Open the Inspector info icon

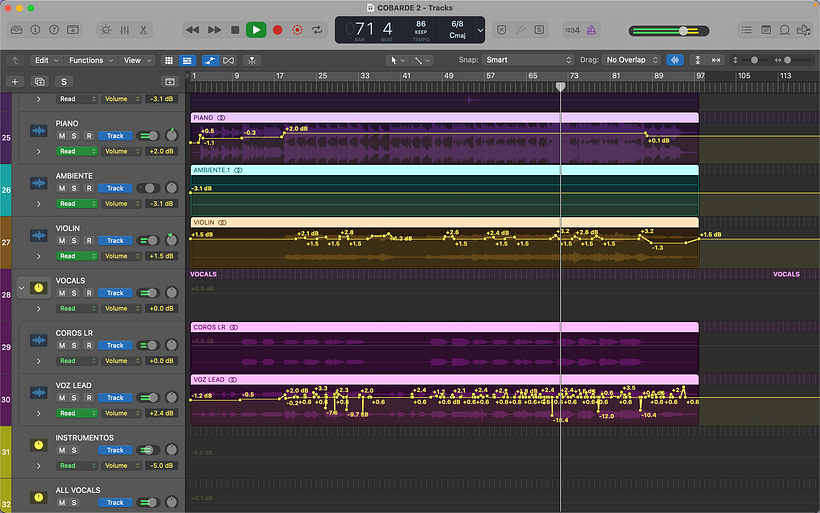[36, 30]
